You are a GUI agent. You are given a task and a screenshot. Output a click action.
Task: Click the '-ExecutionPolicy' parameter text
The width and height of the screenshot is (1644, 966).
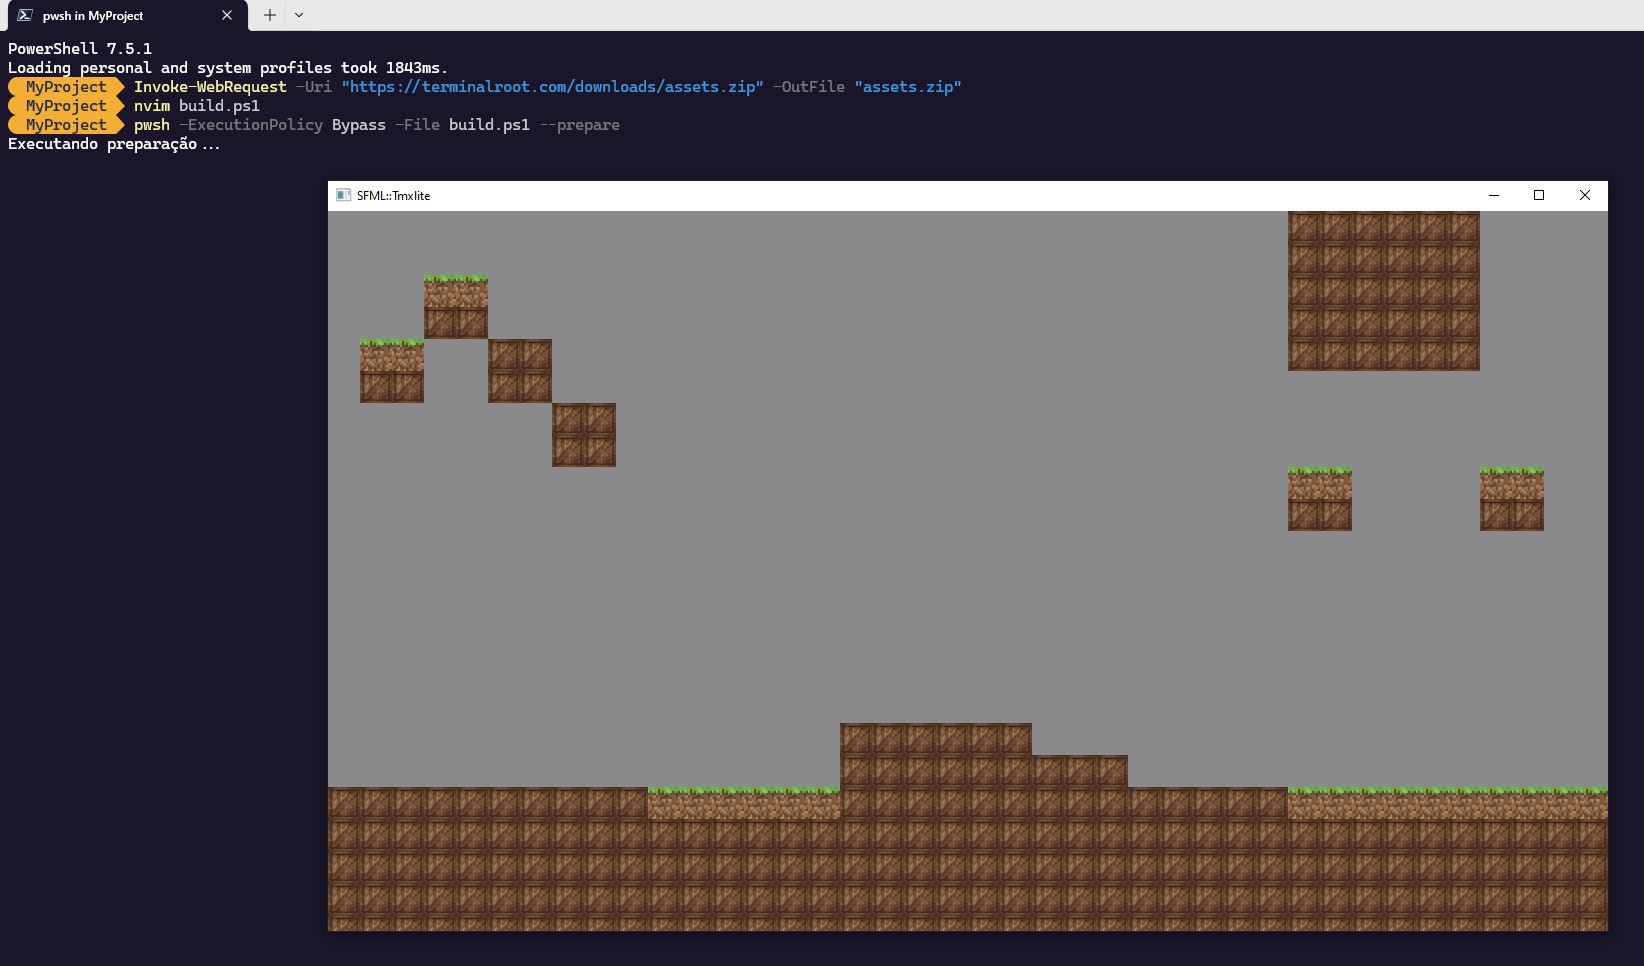click(251, 125)
